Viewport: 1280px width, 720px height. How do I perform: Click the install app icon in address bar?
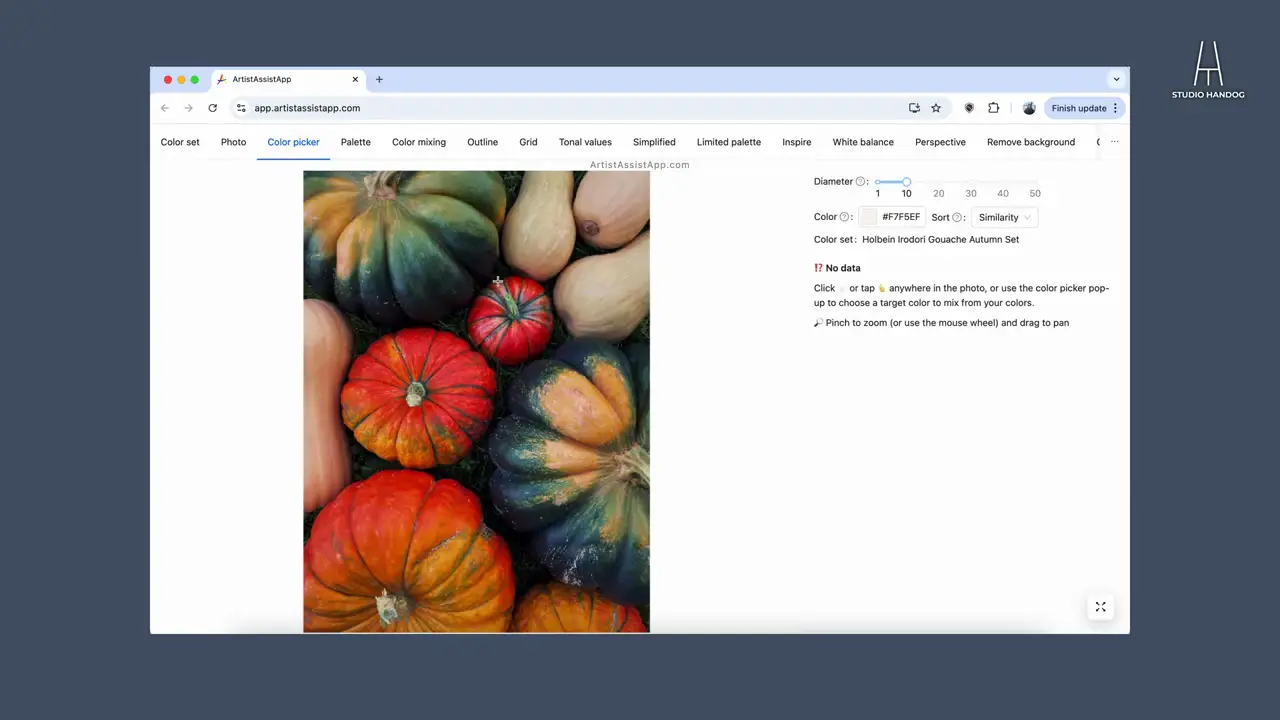(x=914, y=108)
